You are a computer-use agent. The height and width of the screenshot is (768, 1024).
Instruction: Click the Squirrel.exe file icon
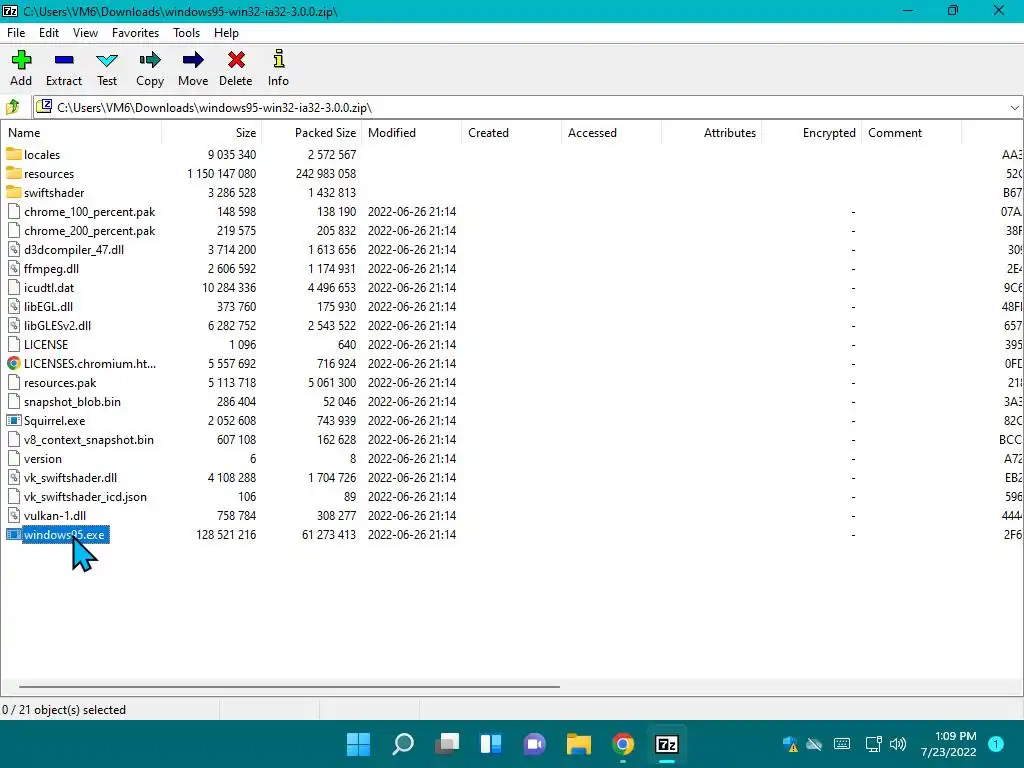[x=14, y=420]
